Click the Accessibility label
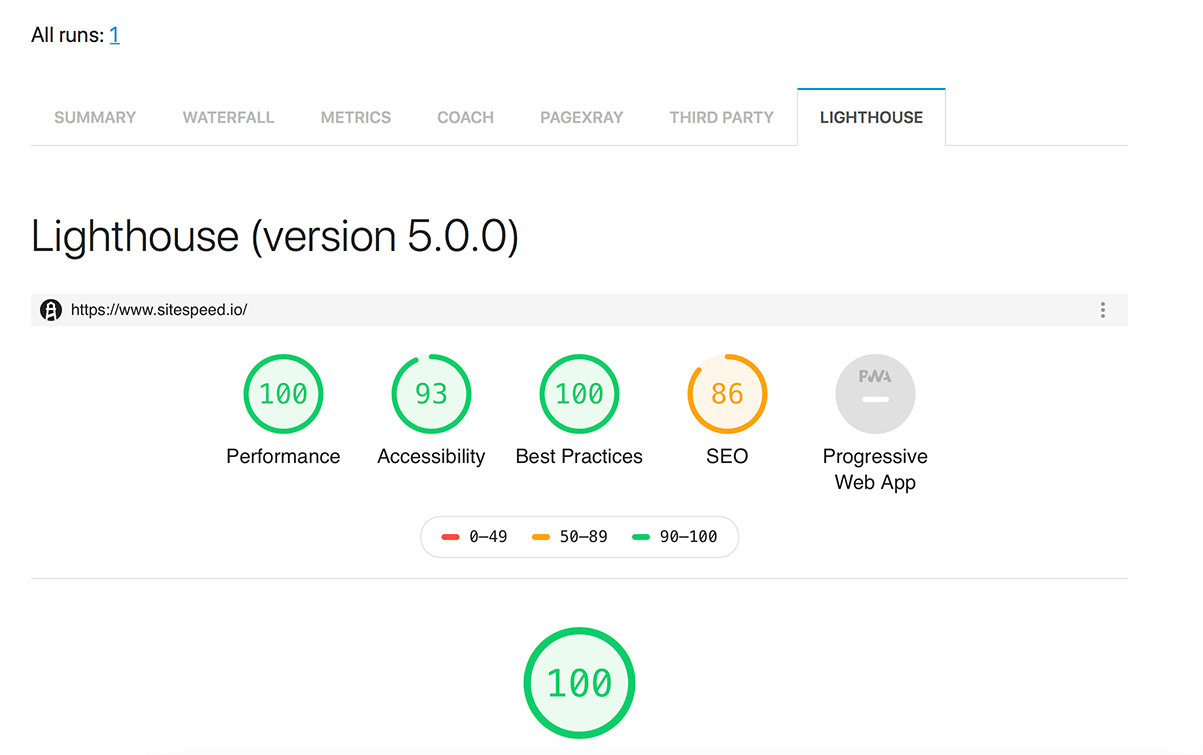The image size is (1203, 755). pyautogui.click(x=431, y=457)
